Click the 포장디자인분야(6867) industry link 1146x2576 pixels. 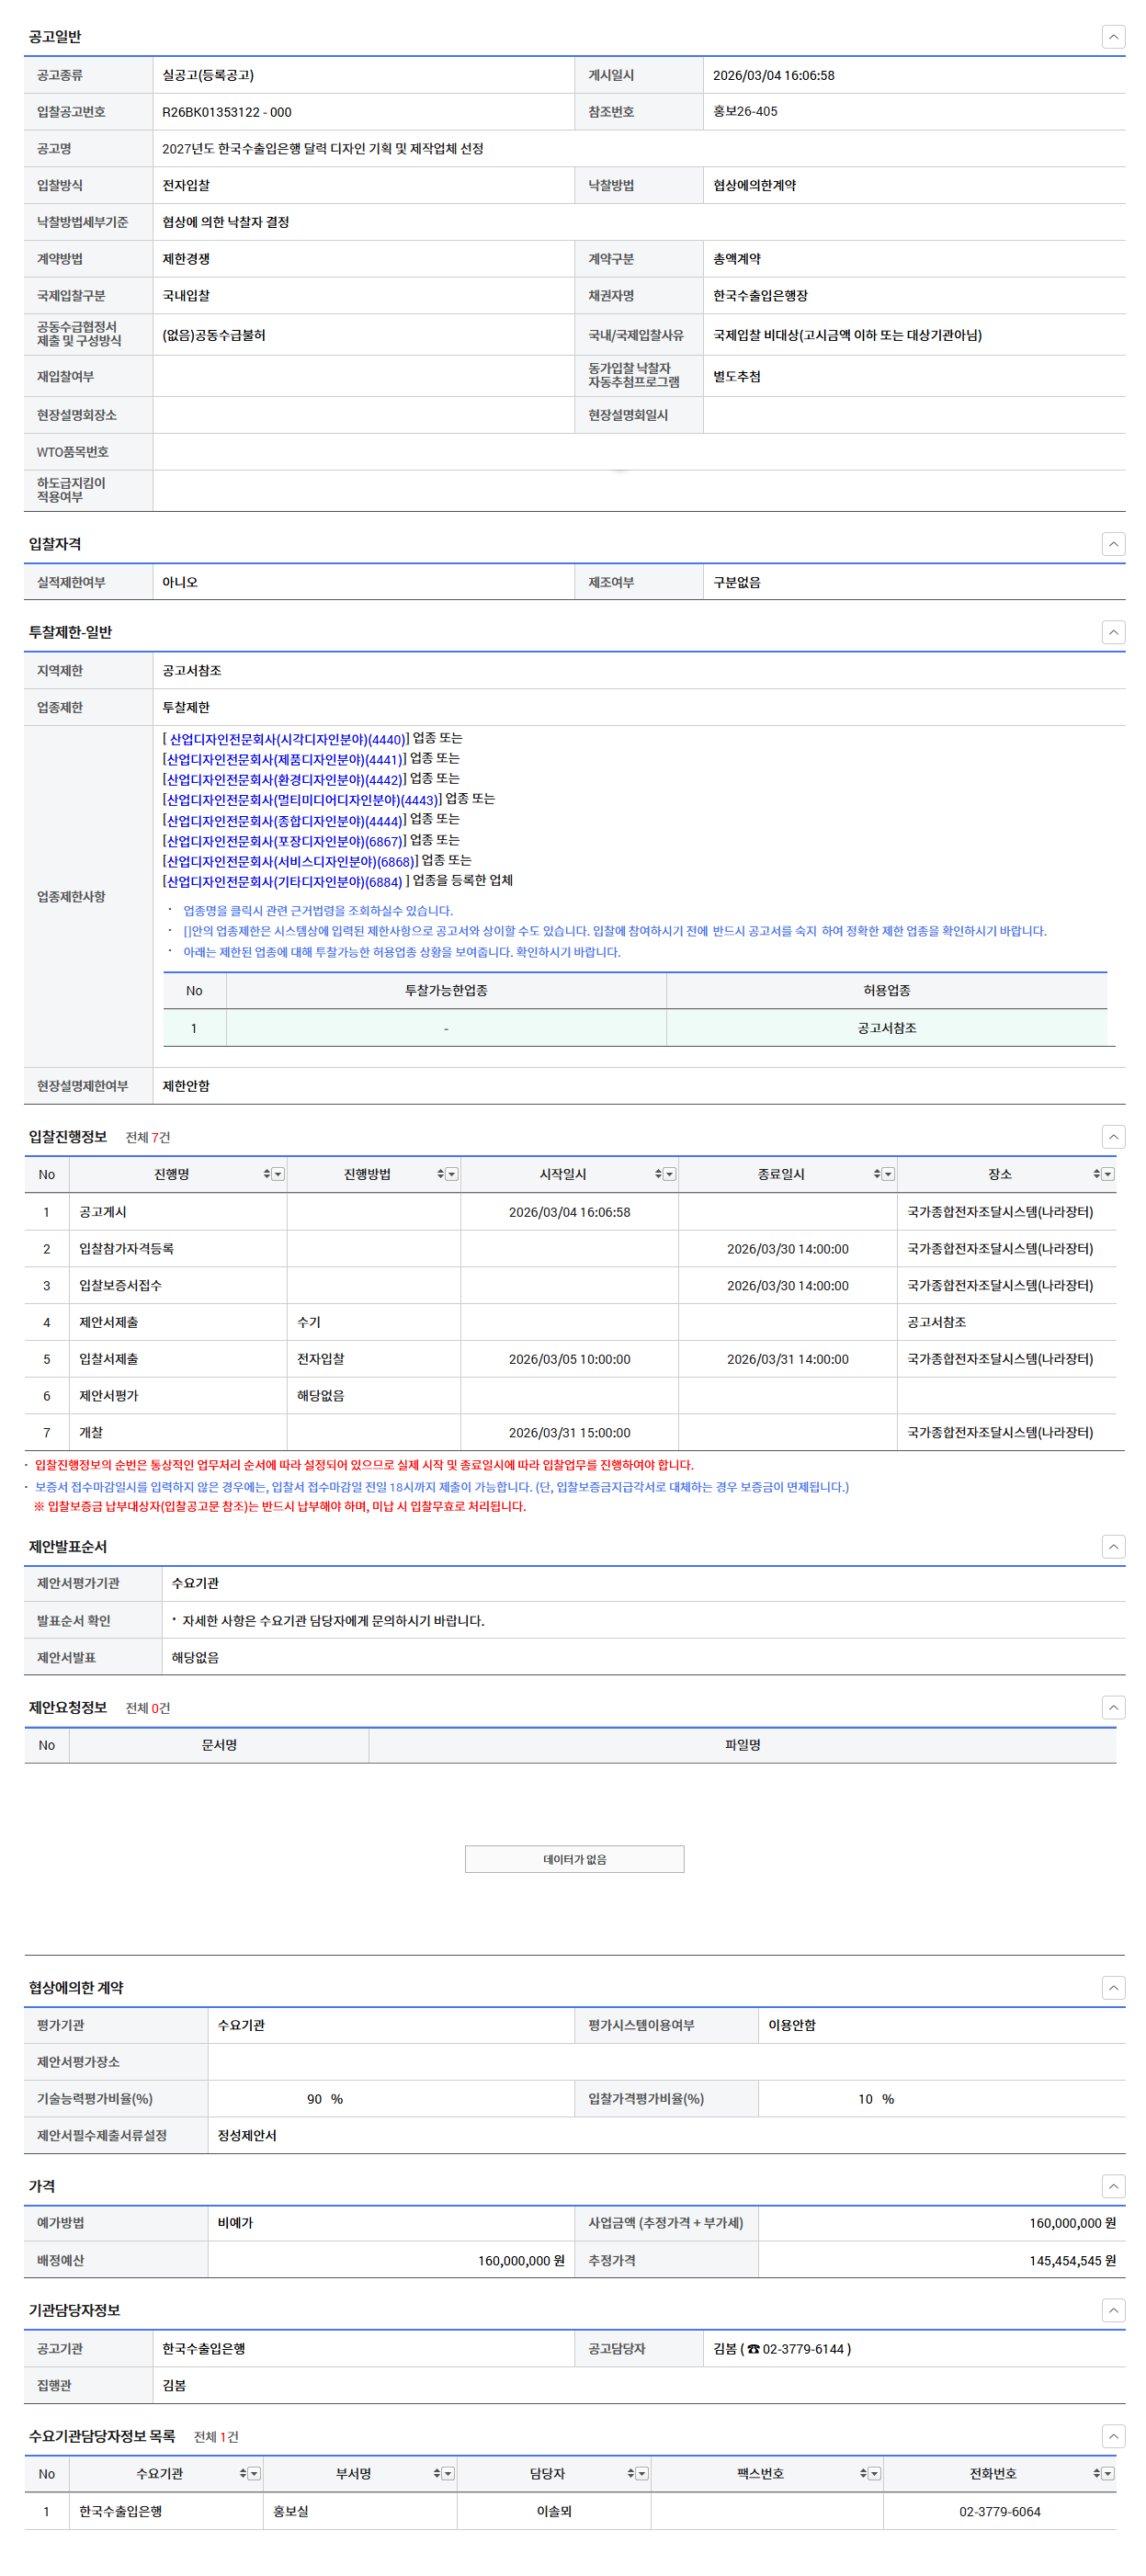pyautogui.click(x=284, y=842)
